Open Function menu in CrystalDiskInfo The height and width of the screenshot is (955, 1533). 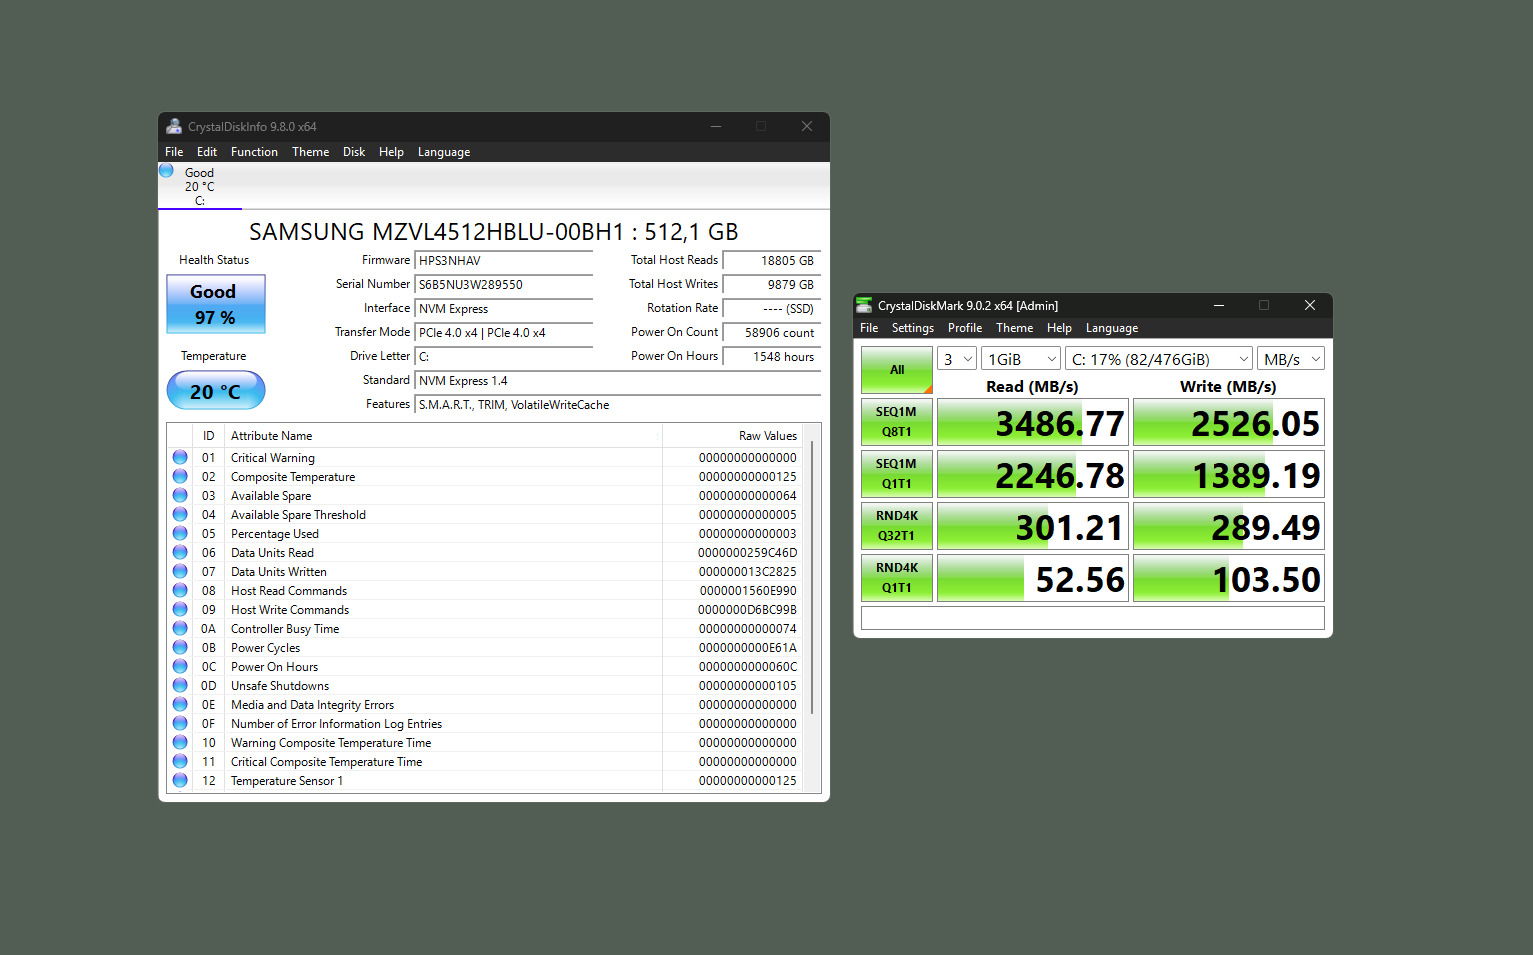click(x=254, y=152)
